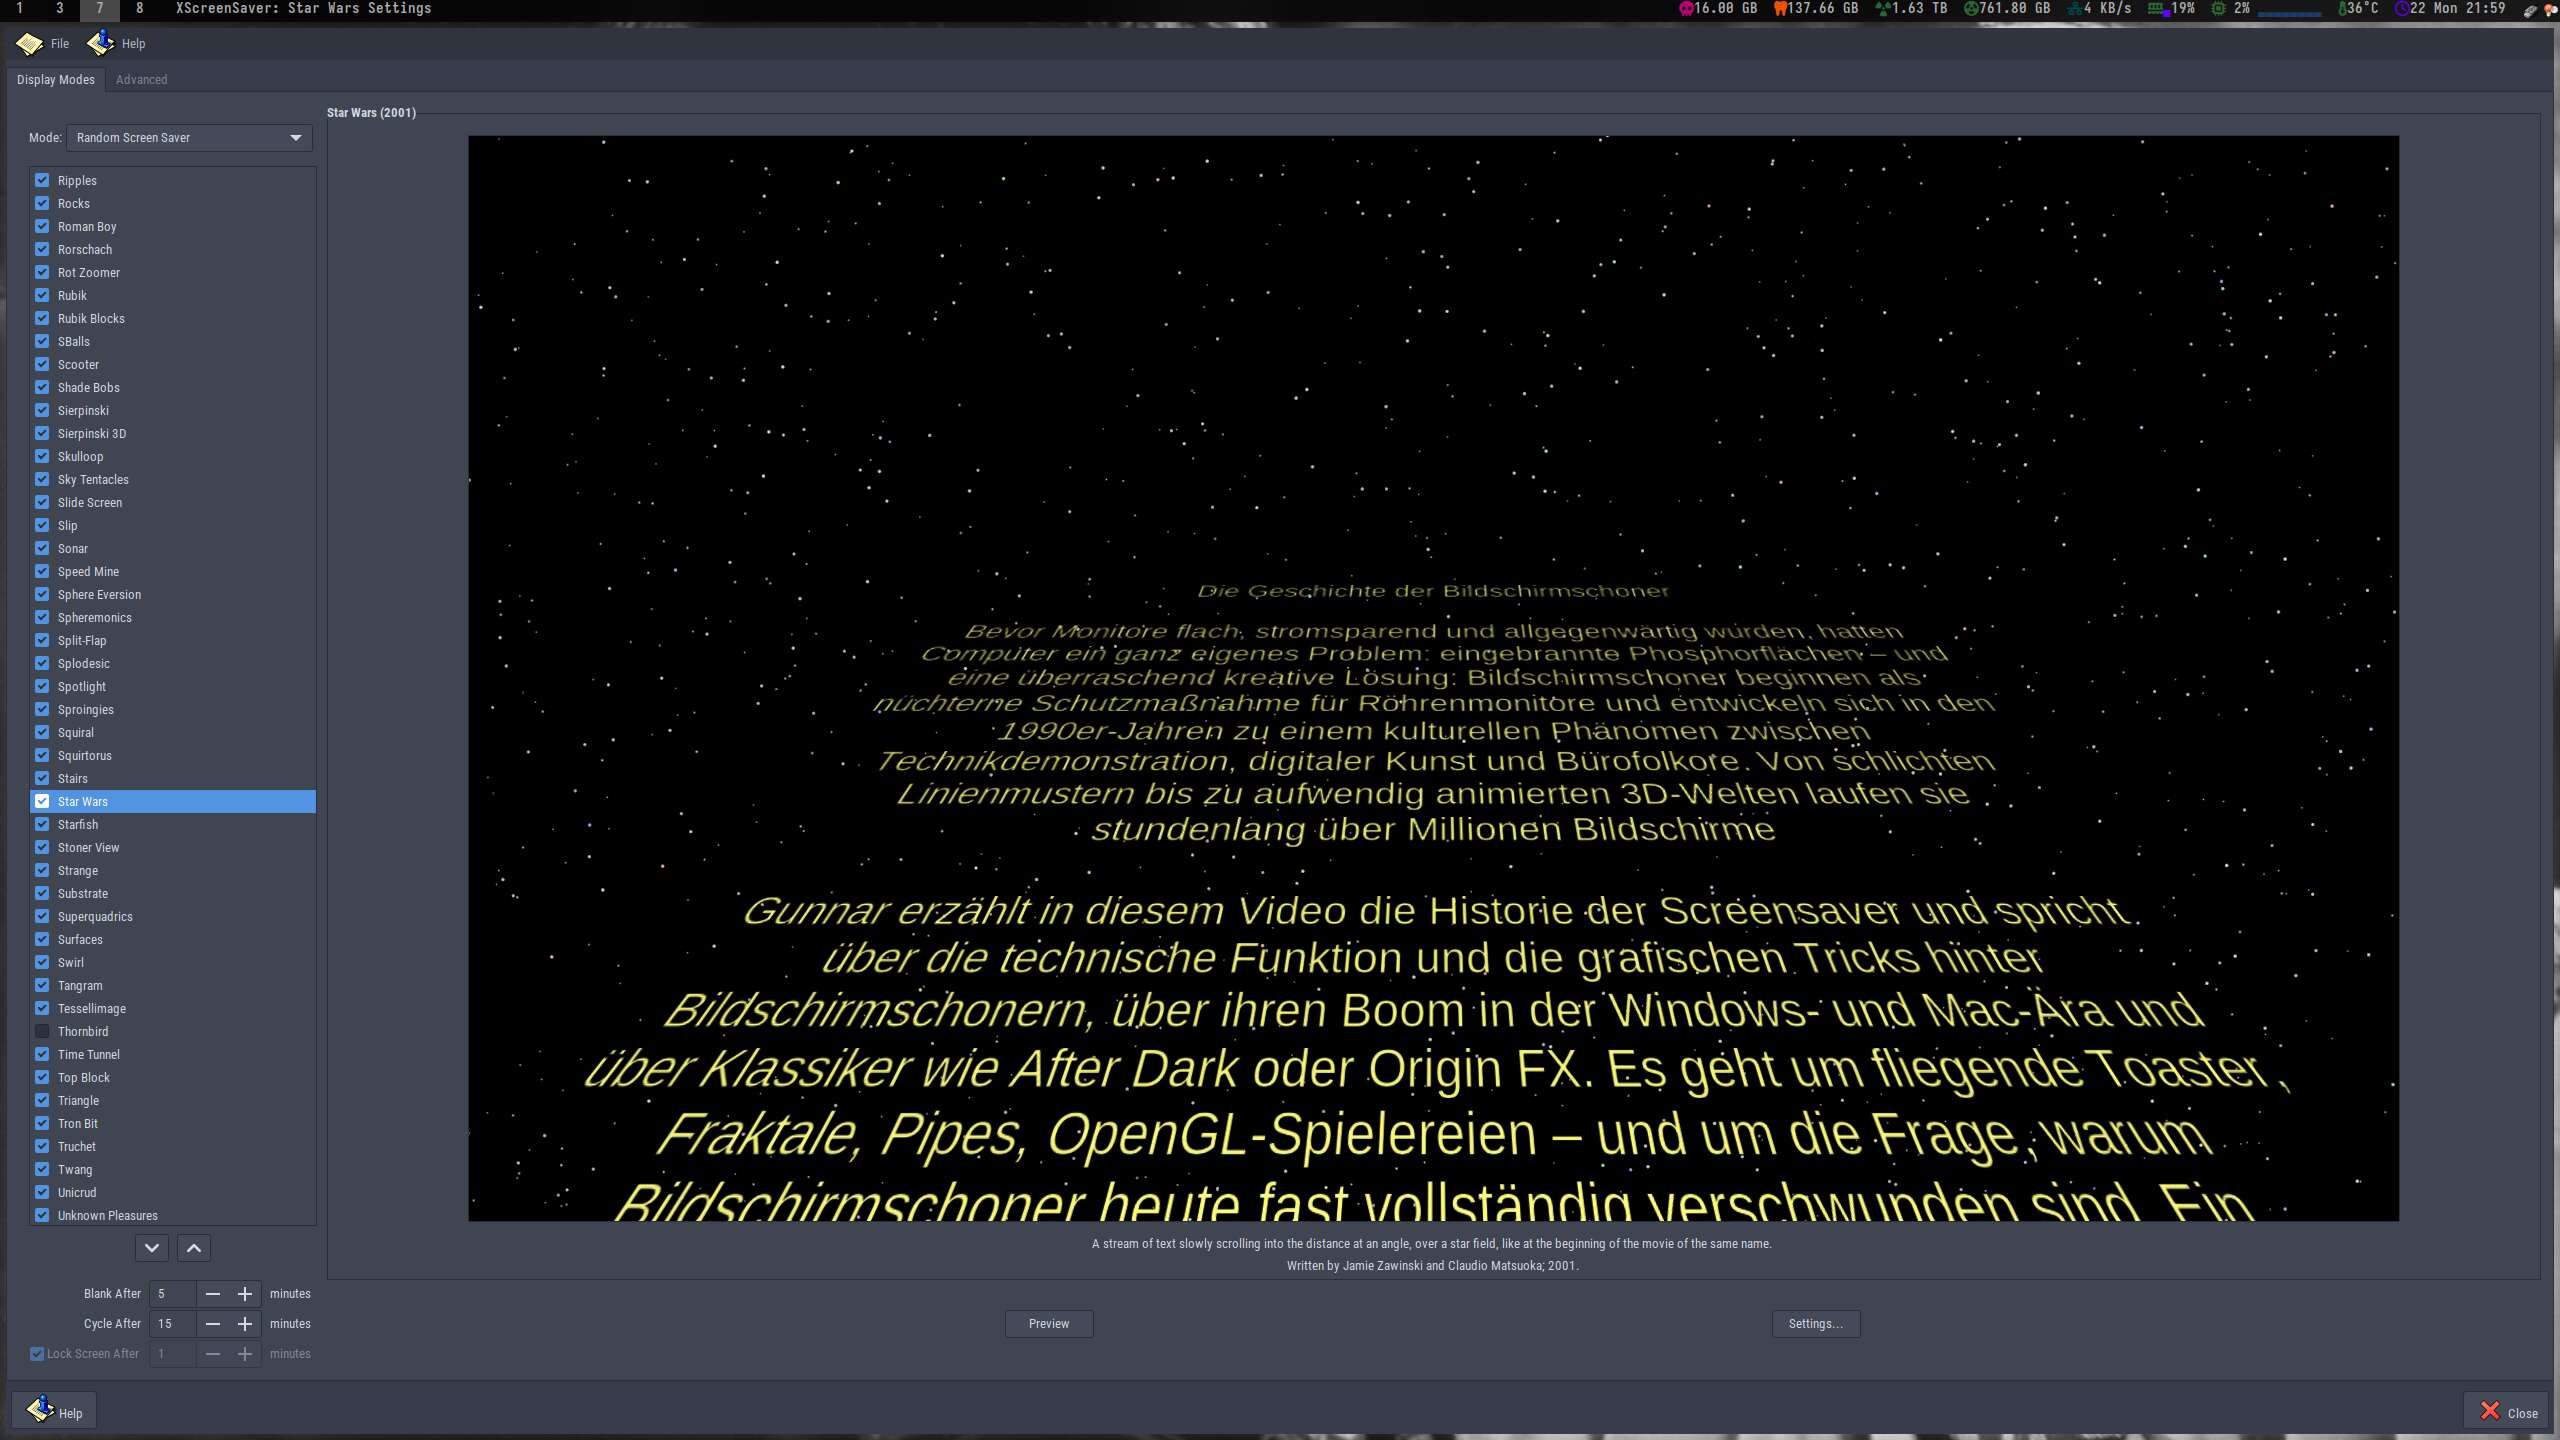Toggle the Lock Screen After checkbox
The image size is (2560, 1440).
(x=37, y=1354)
